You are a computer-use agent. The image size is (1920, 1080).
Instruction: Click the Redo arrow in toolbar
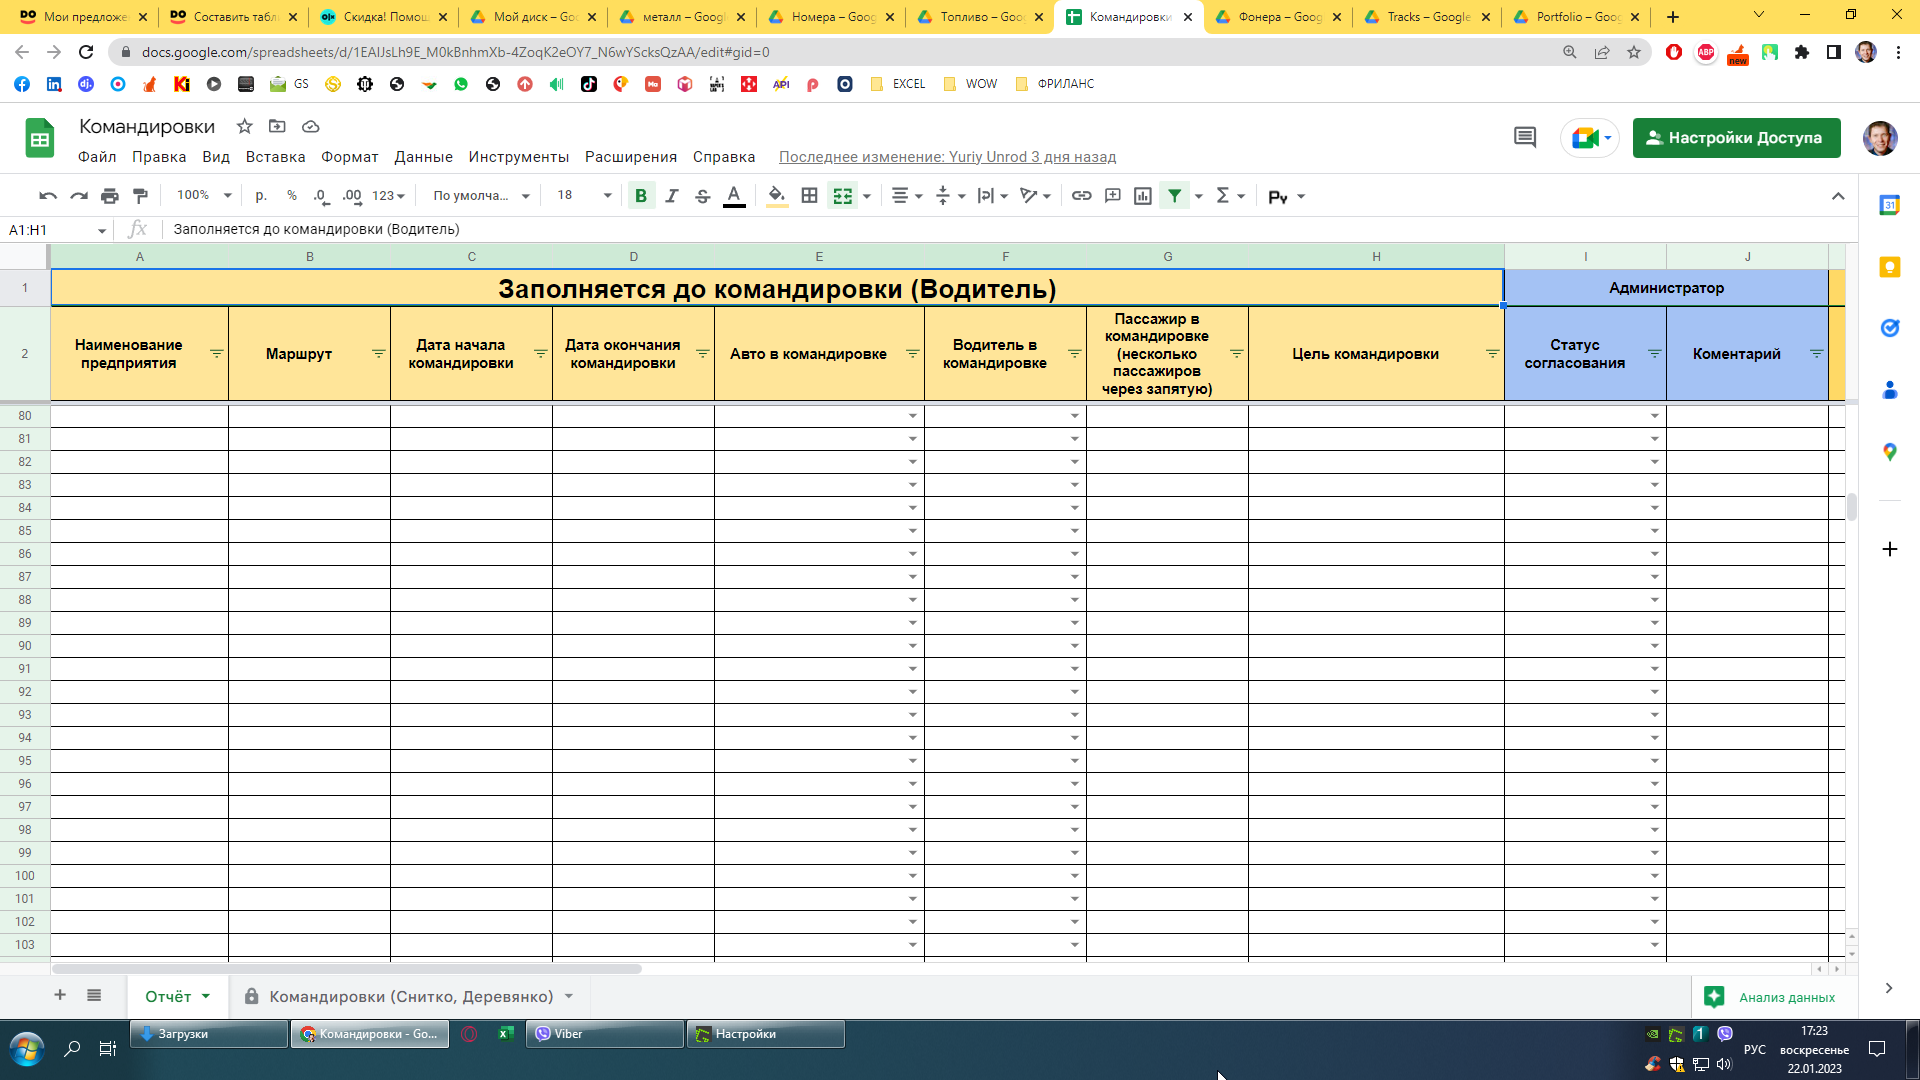(79, 196)
